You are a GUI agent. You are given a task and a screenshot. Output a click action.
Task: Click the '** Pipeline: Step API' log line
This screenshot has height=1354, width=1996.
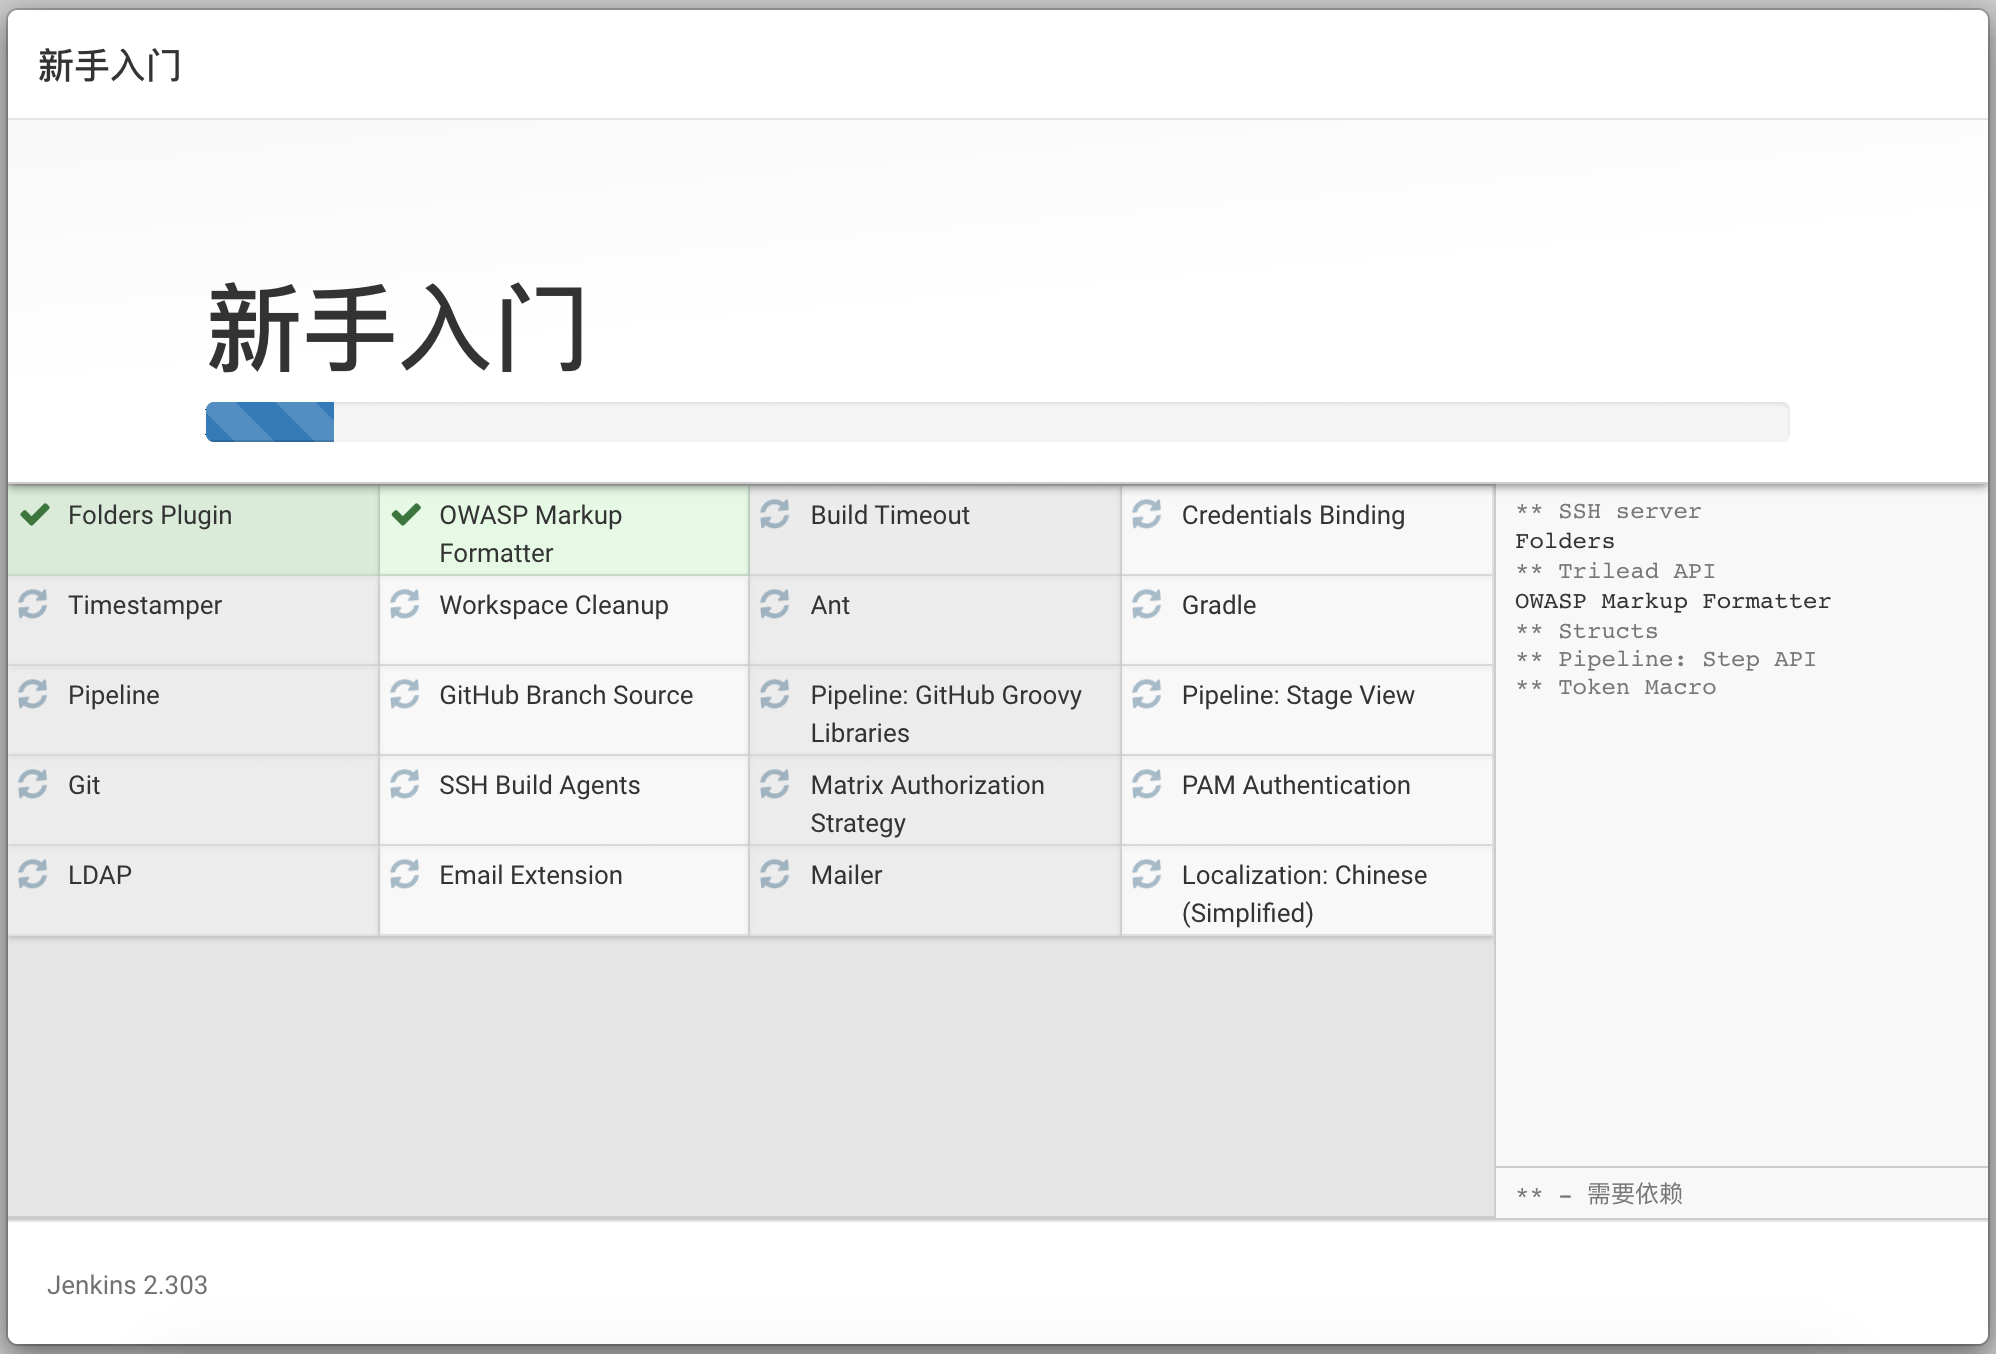point(1665,659)
